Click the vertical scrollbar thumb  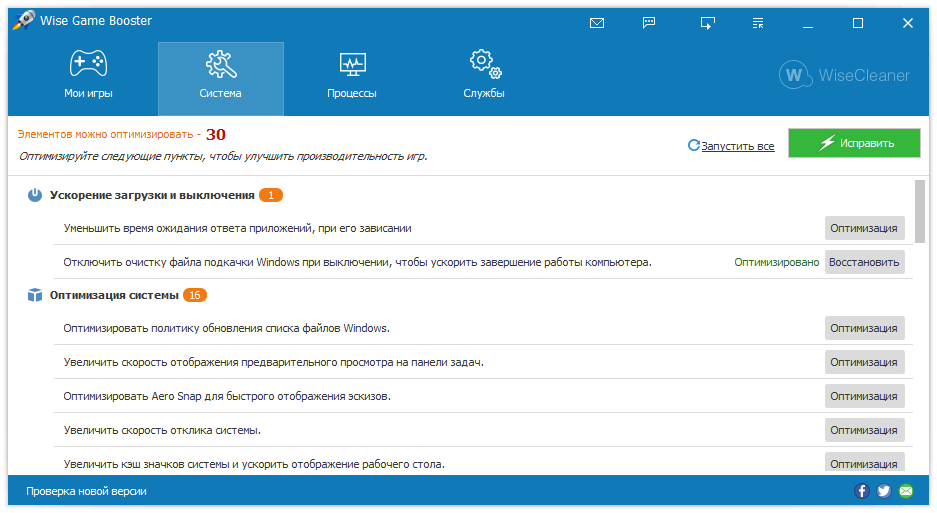coord(920,212)
